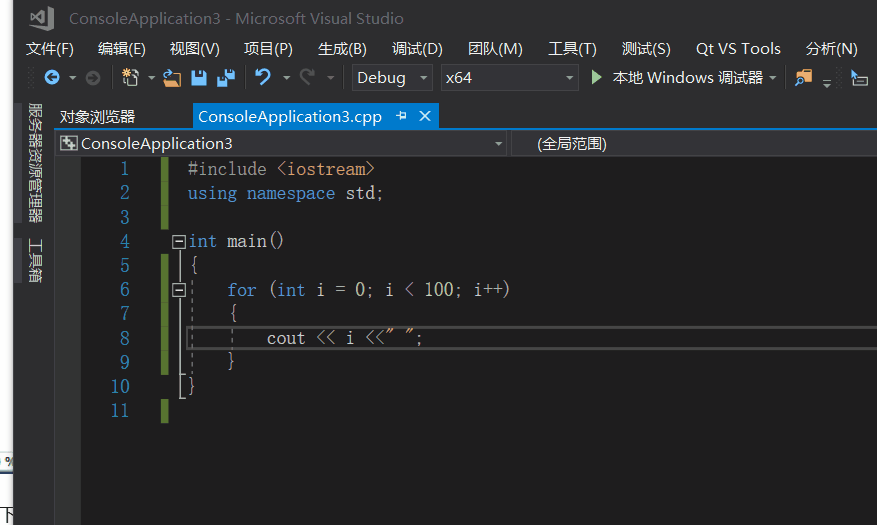Viewport: 877px width, 525px height.
Task: Open the 工具箱 side panel
Action: pos(35,261)
